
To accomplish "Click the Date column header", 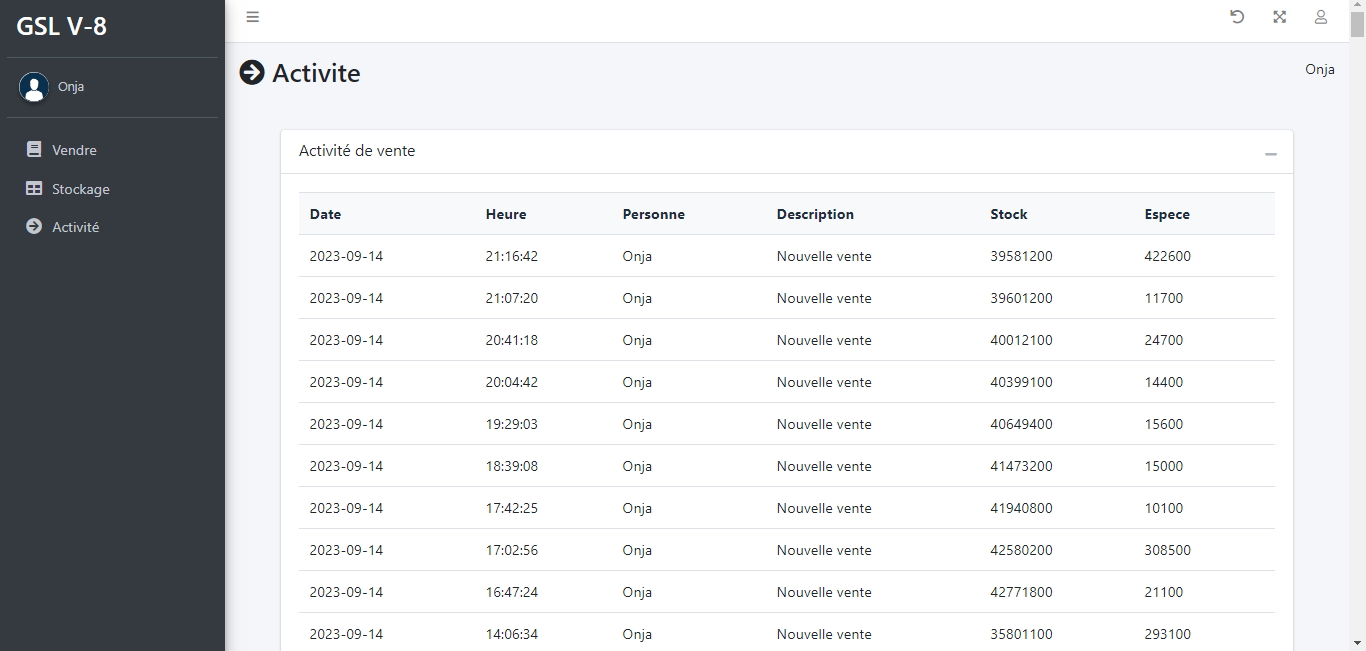I will point(325,214).
